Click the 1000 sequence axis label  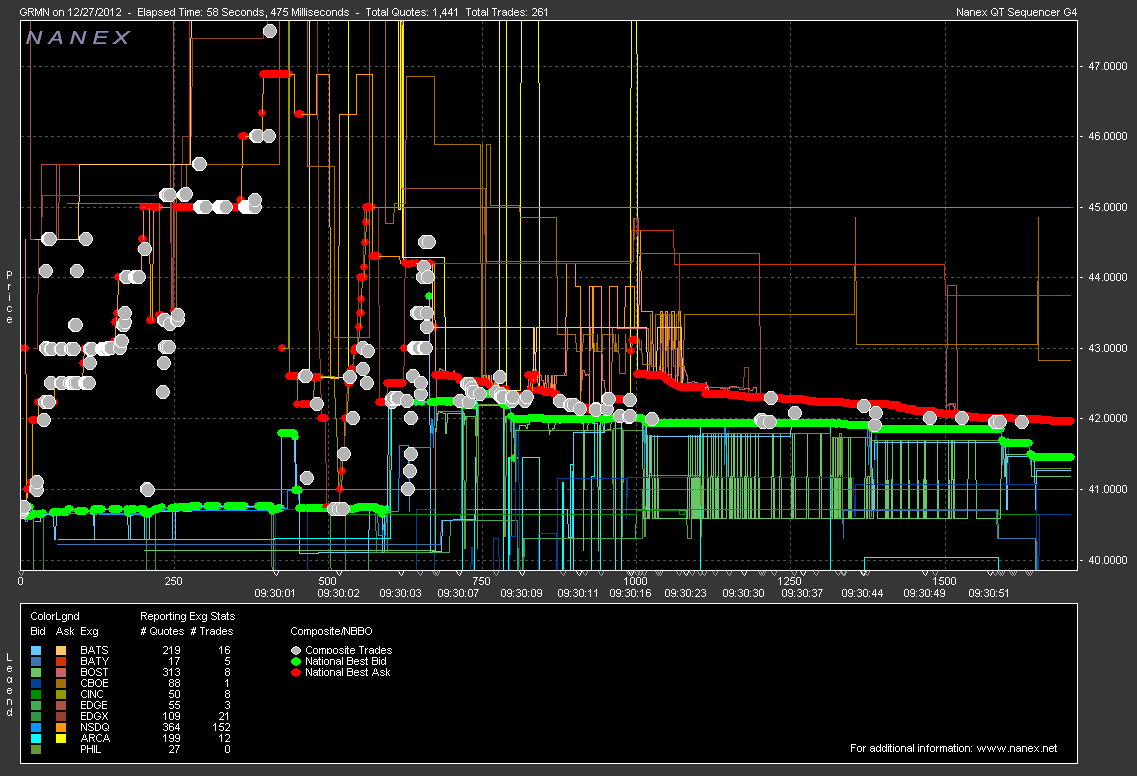(635, 581)
